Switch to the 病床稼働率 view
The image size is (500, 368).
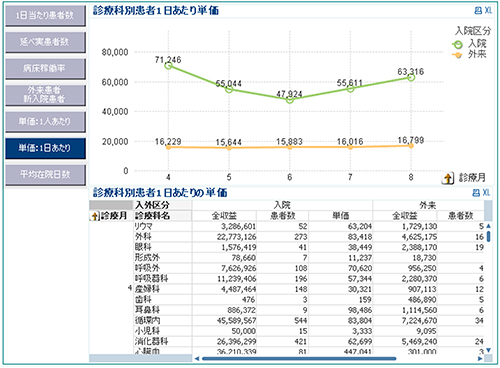[45, 68]
